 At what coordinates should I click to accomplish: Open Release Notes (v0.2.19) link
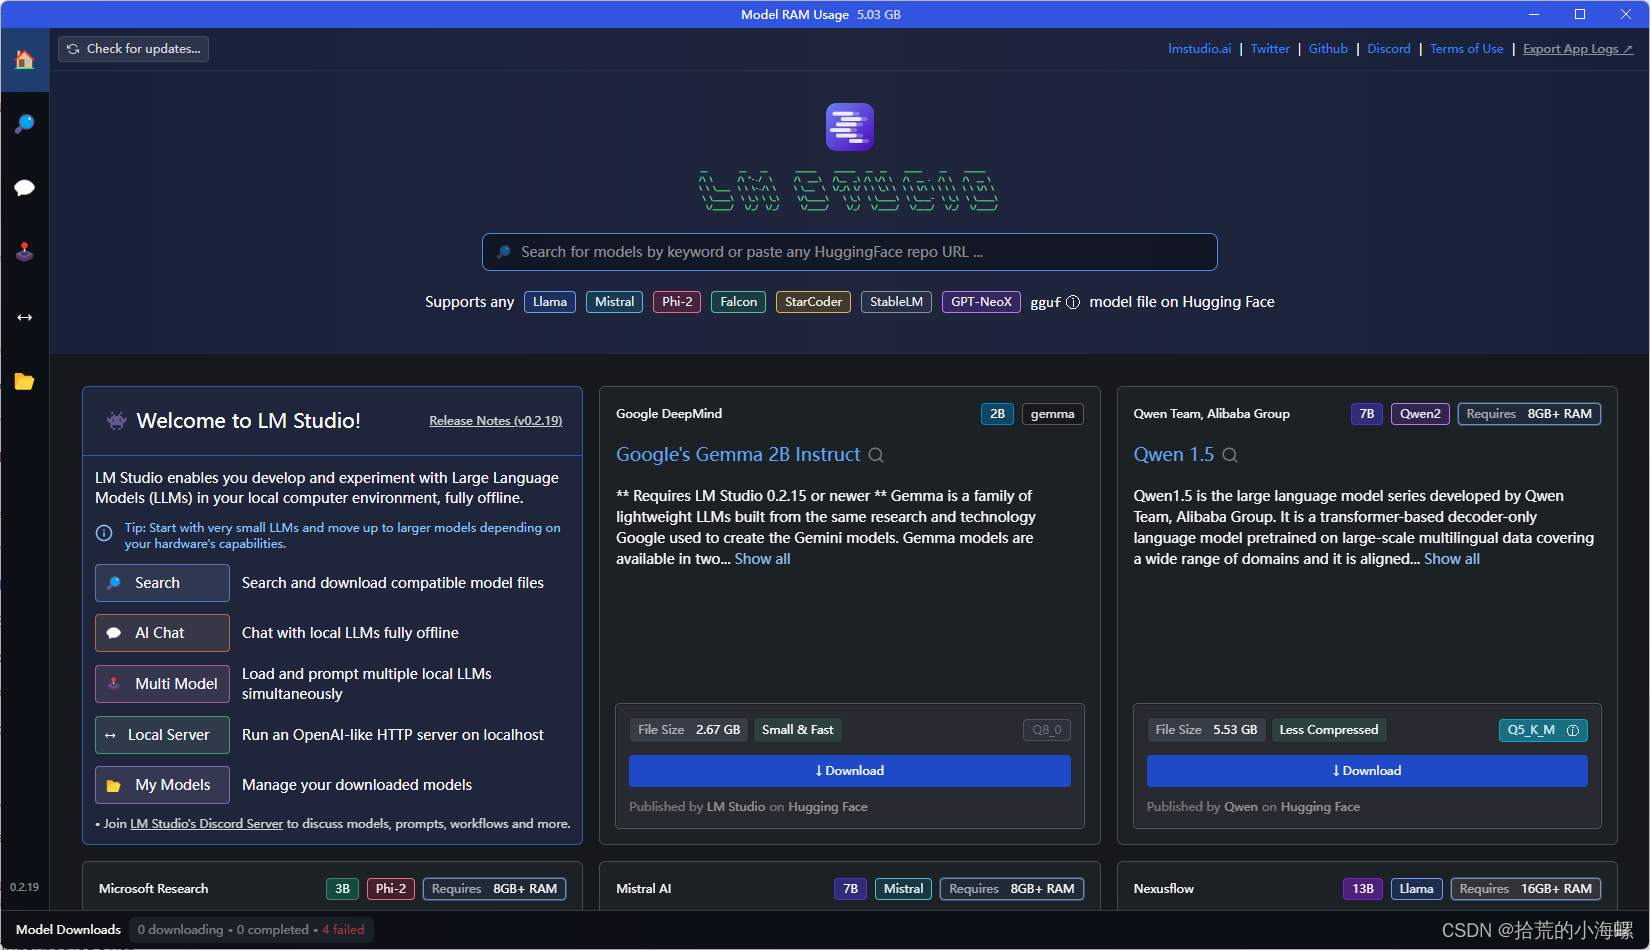coord(496,421)
